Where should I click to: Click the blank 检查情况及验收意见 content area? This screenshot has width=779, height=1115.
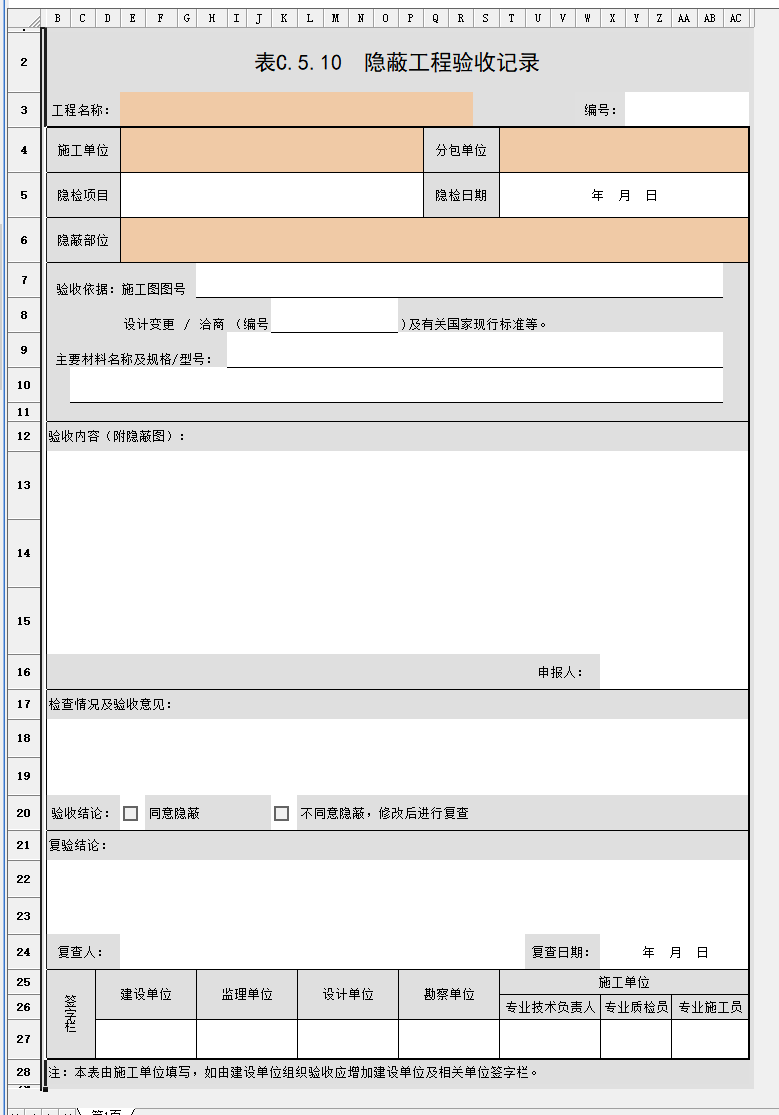pos(398,757)
